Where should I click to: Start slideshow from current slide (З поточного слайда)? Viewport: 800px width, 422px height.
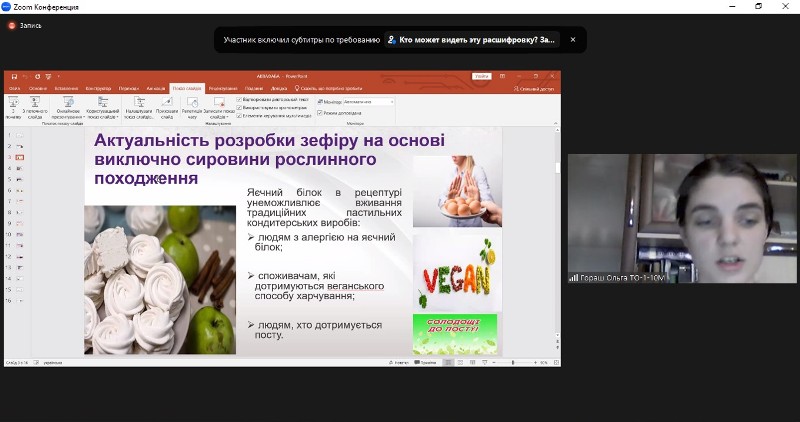coord(35,108)
